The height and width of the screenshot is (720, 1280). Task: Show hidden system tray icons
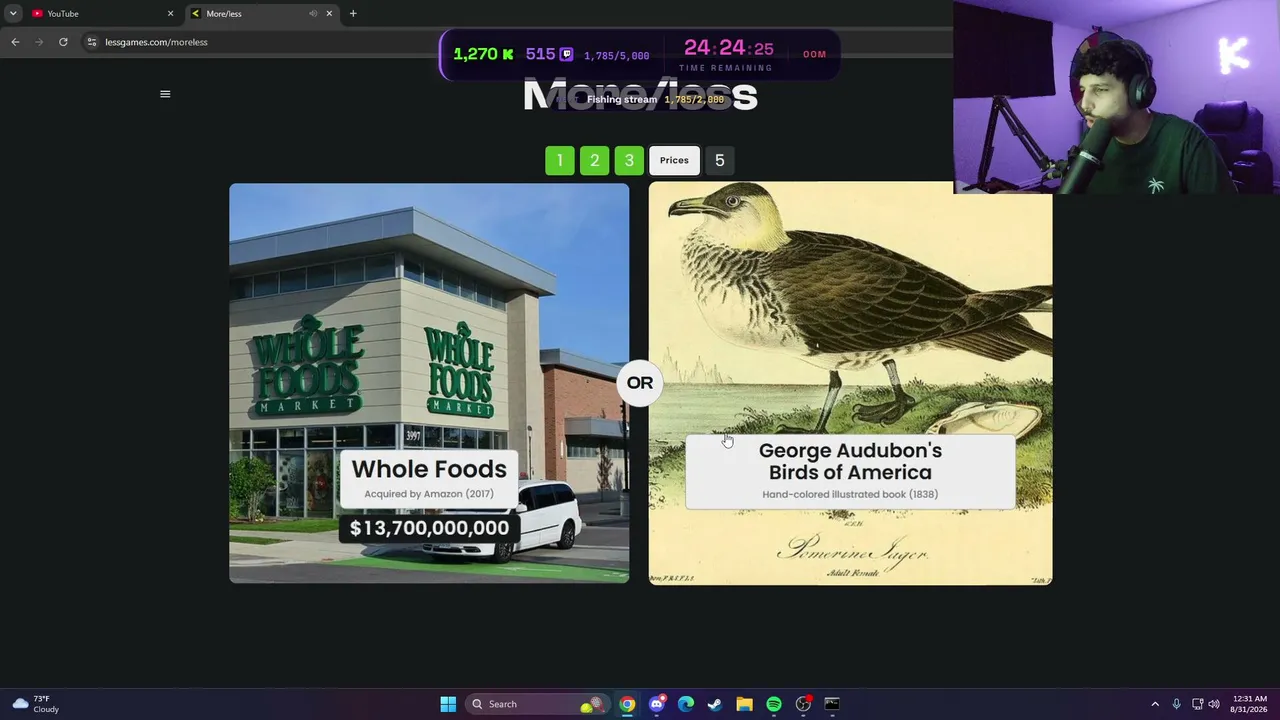(1155, 704)
